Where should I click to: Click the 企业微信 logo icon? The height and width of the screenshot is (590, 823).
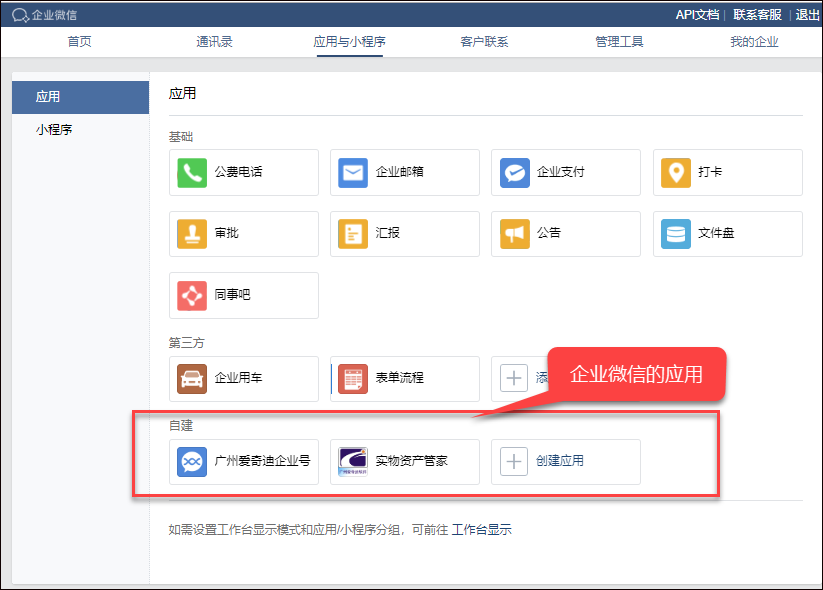(x=20, y=15)
